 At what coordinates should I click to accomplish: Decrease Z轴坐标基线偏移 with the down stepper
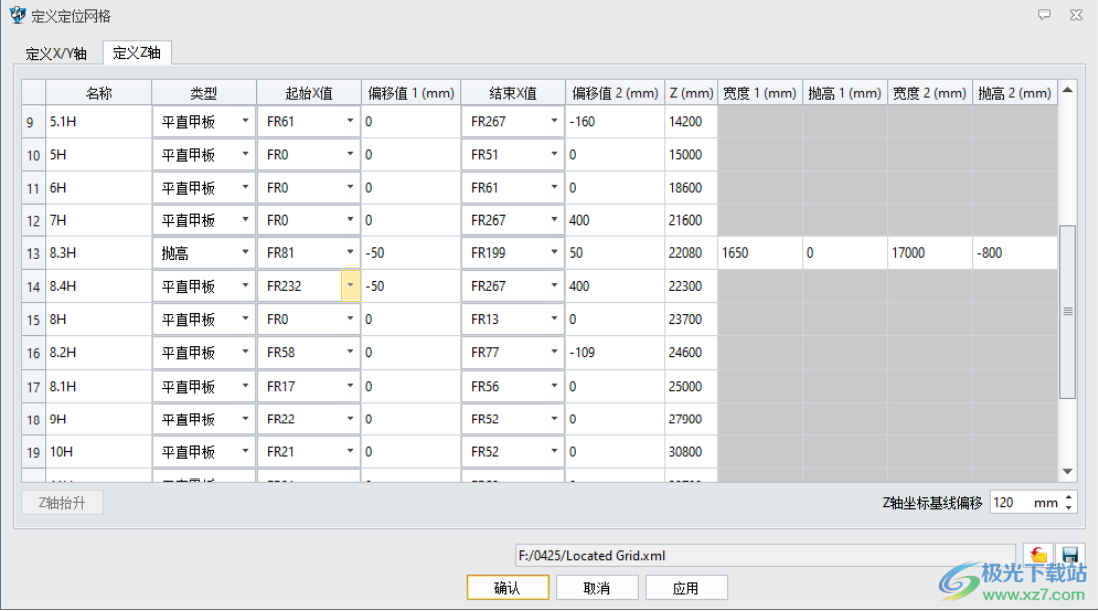pyautogui.click(x=1069, y=507)
